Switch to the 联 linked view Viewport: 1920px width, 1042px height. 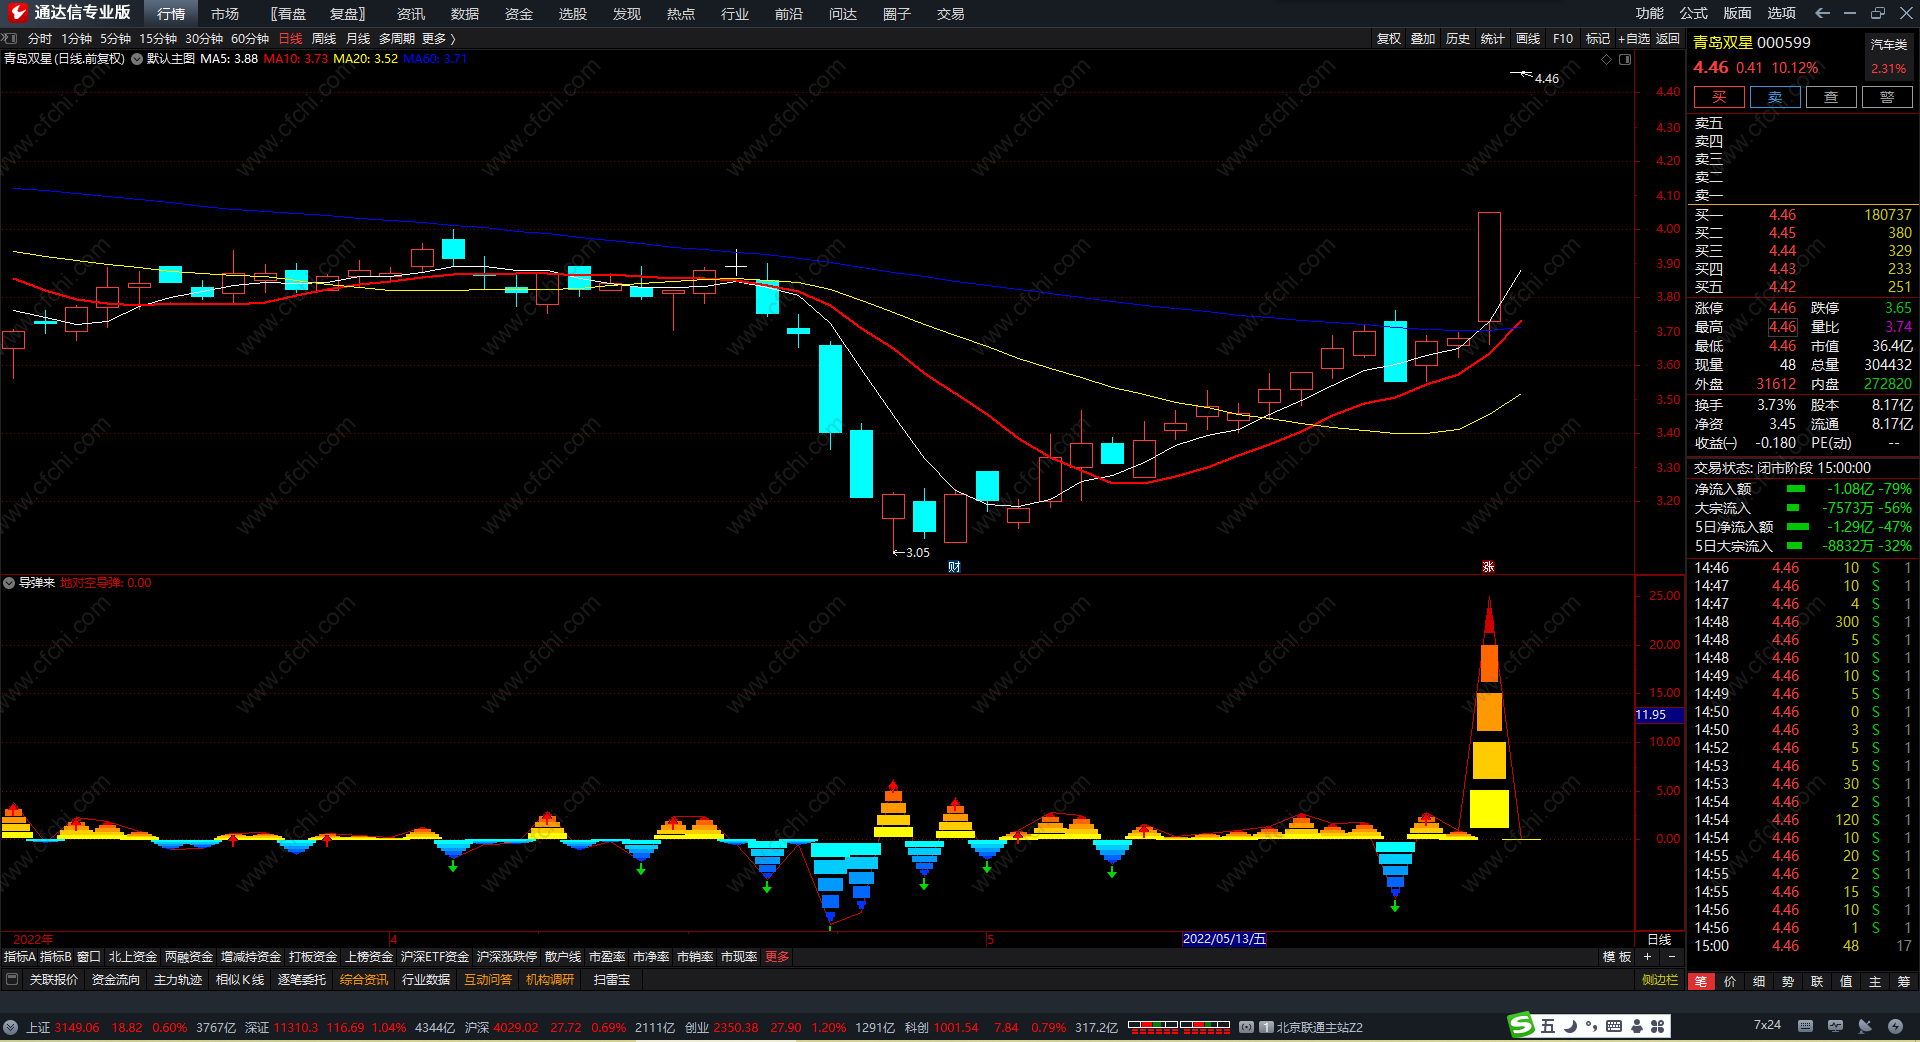coord(1817,981)
